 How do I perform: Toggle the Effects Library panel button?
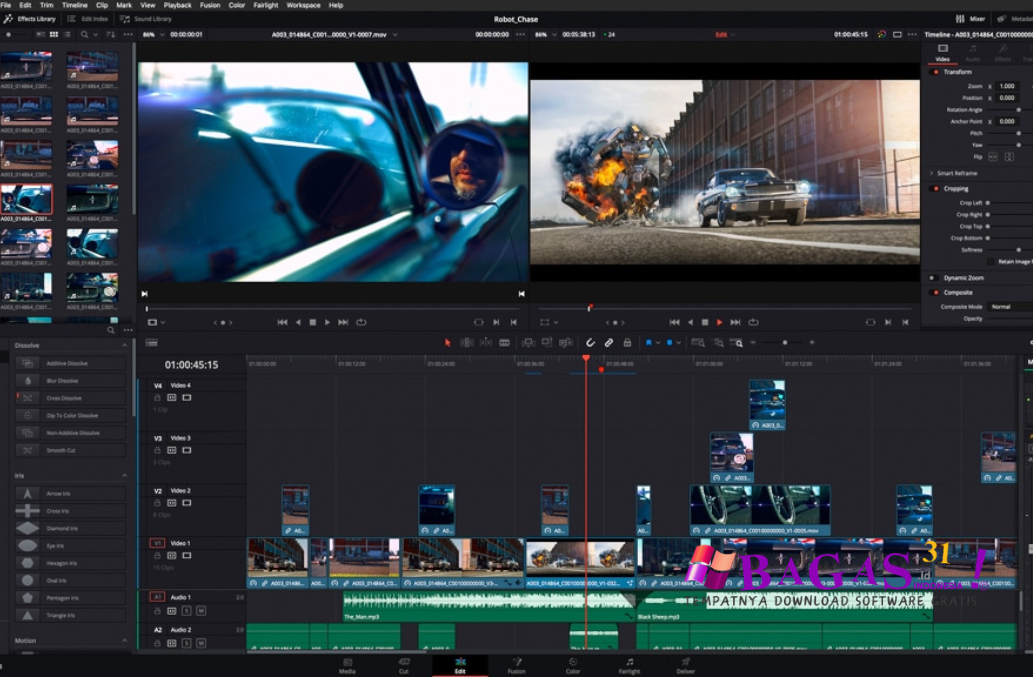30,19
